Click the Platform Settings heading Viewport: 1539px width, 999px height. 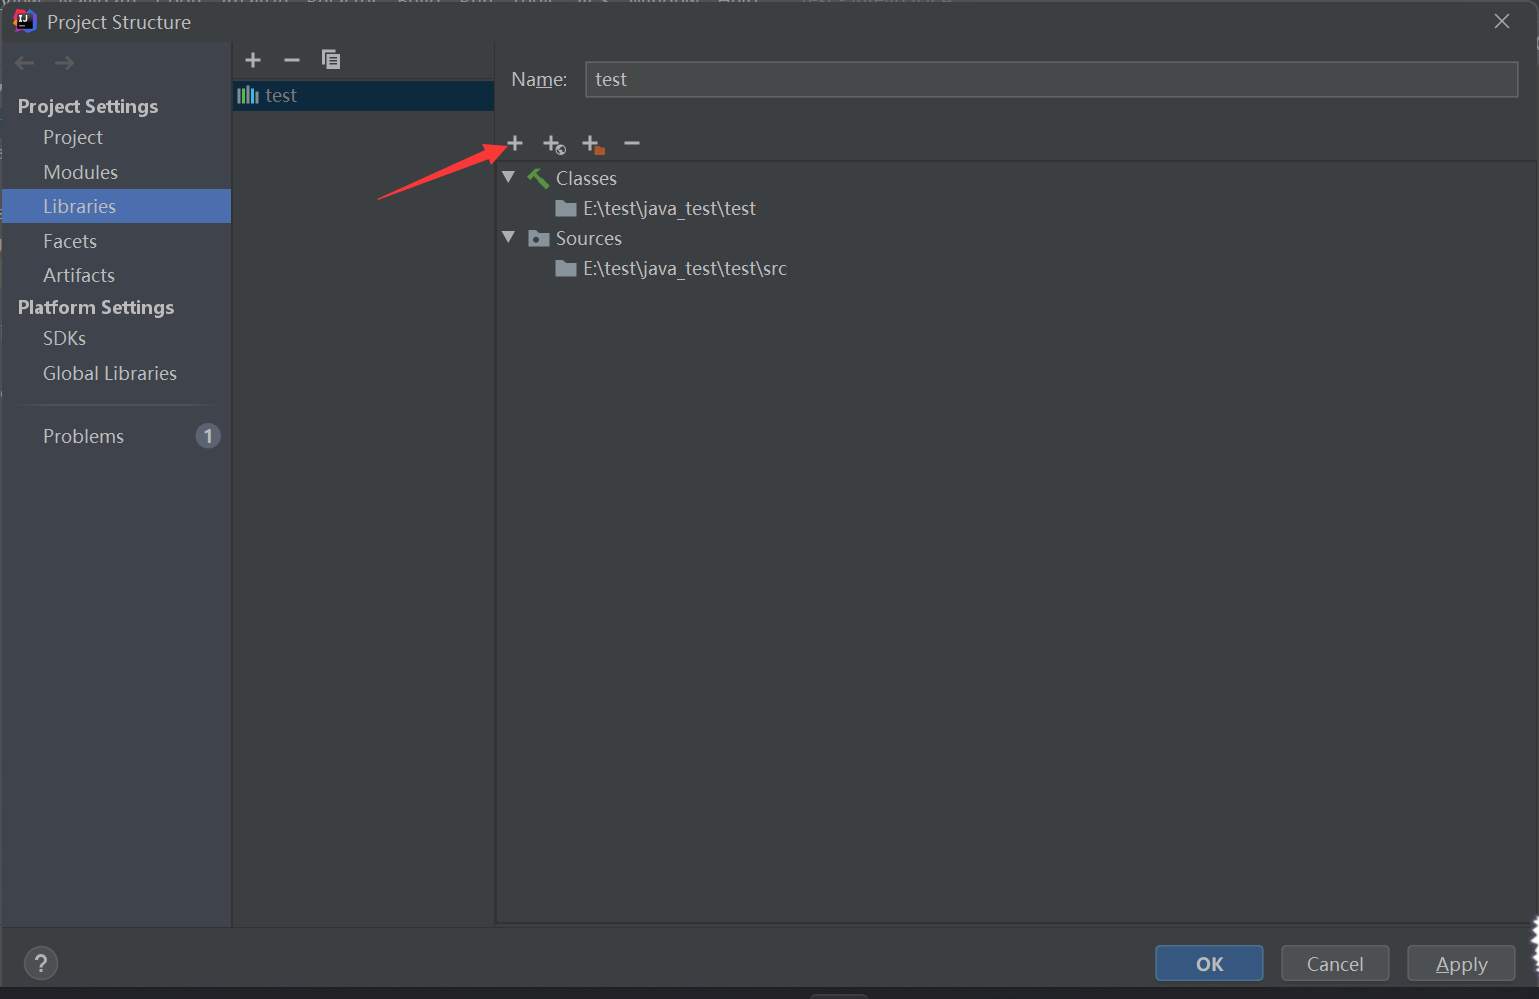(x=96, y=307)
